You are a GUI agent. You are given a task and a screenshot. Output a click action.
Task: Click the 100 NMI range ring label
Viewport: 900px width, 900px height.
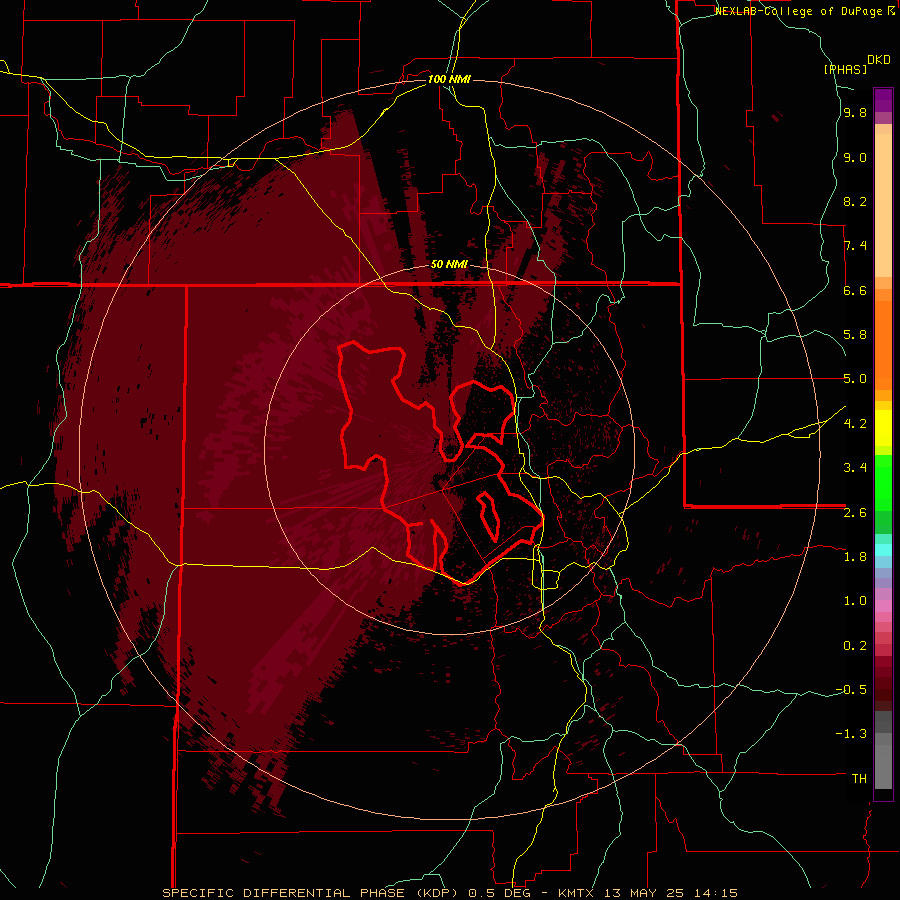pos(449,79)
